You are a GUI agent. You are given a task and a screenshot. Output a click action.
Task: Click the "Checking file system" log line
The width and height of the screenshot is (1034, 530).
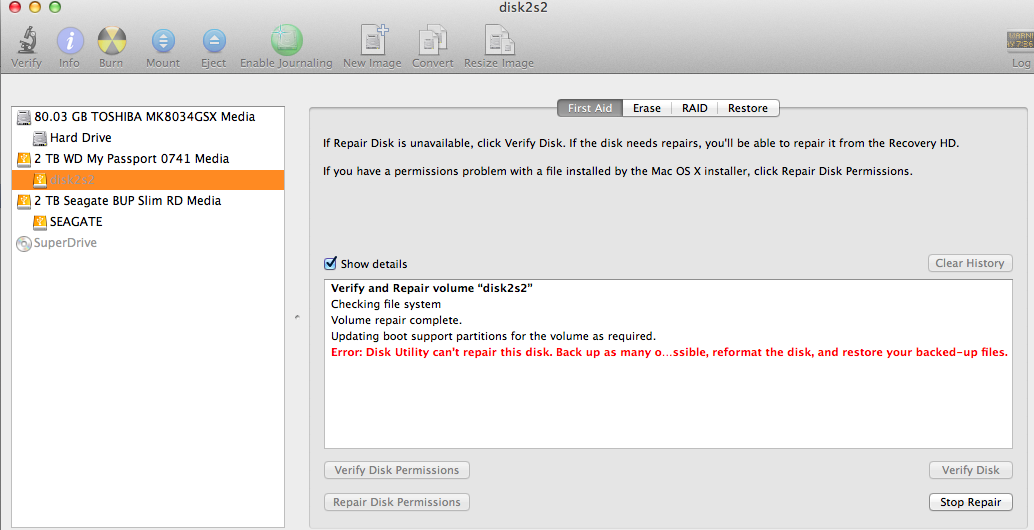click(386, 304)
